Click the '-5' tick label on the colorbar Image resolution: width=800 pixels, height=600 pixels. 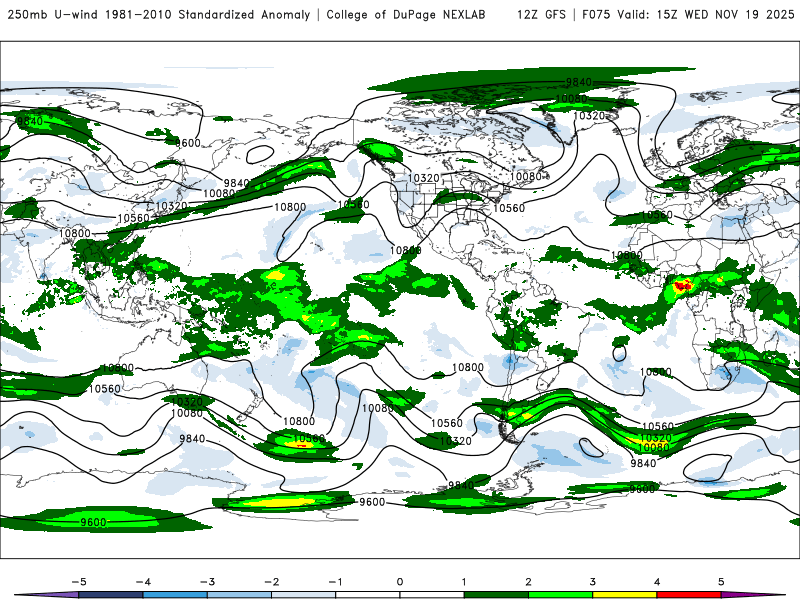79,582
